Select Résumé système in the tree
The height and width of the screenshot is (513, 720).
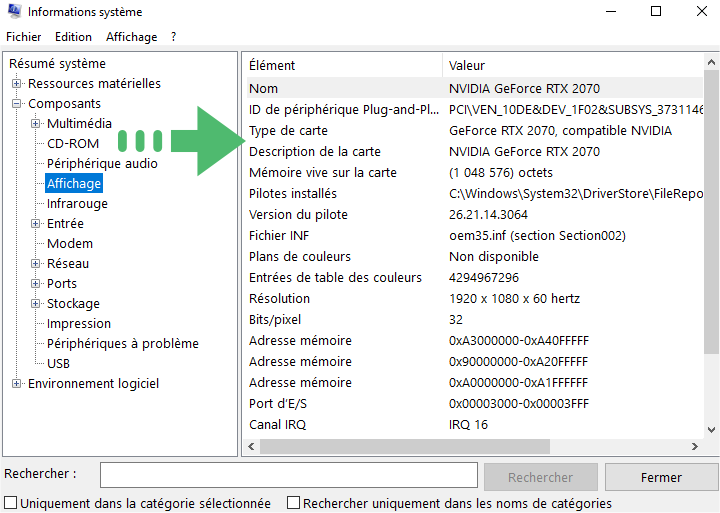[57, 63]
